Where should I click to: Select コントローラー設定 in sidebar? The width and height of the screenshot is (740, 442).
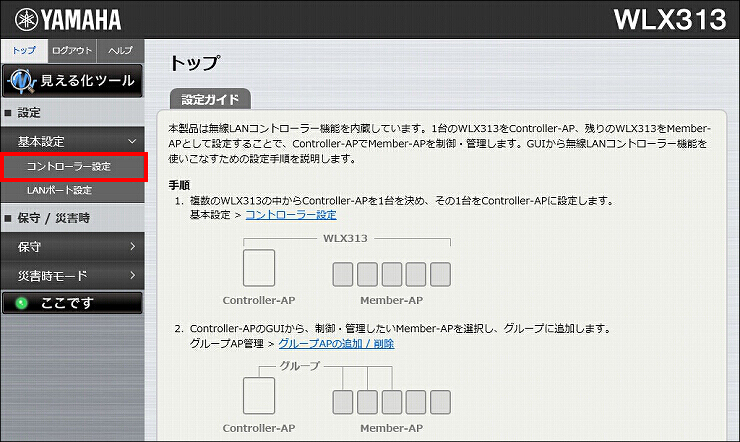[x=74, y=167]
